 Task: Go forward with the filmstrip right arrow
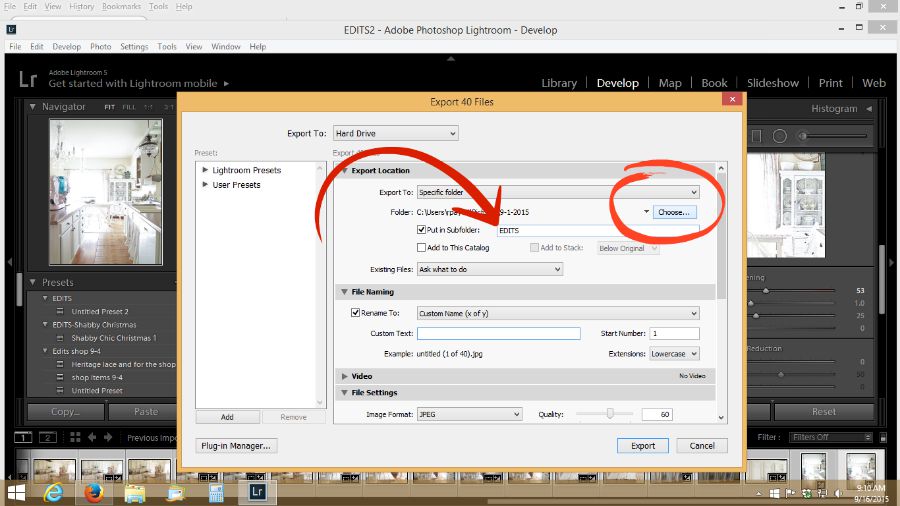(108, 437)
